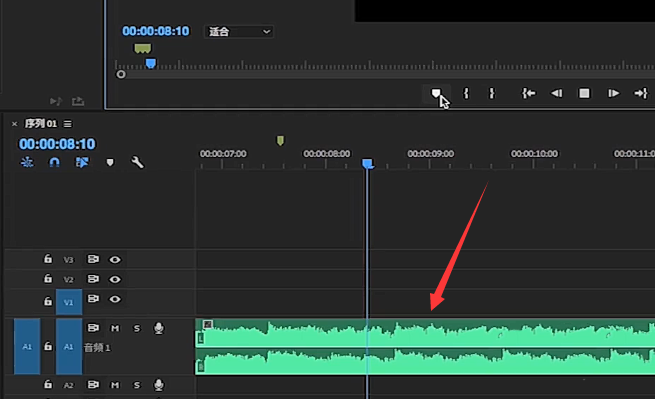655x399 pixels.
Task: Click the program monitor timecode 00:00:08:10
Action: (x=155, y=31)
